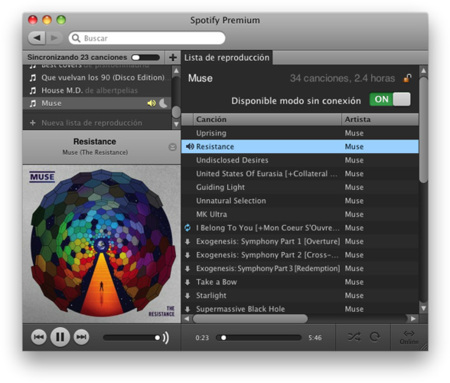Click the Online connection status icon
Image resolution: width=450 pixels, height=383 pixels.
tap(409, 337)
